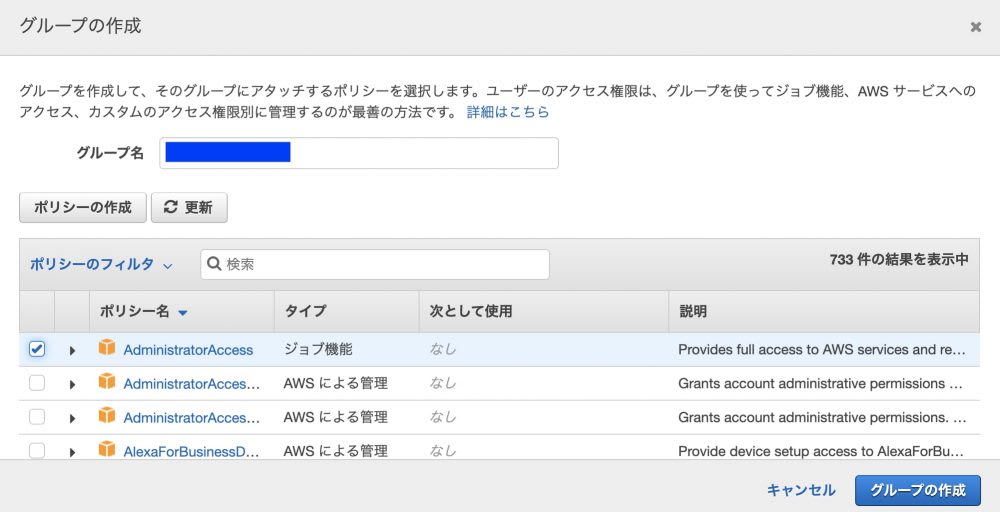
Task: Click the description 'Provides full access to AWS services'
Action: click(821, 349)
